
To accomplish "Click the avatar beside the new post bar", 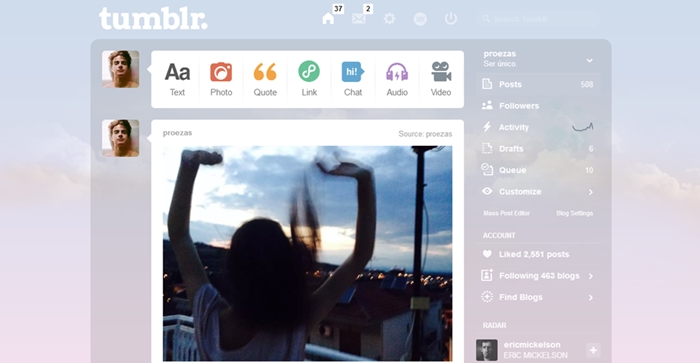I will [121, 69].
